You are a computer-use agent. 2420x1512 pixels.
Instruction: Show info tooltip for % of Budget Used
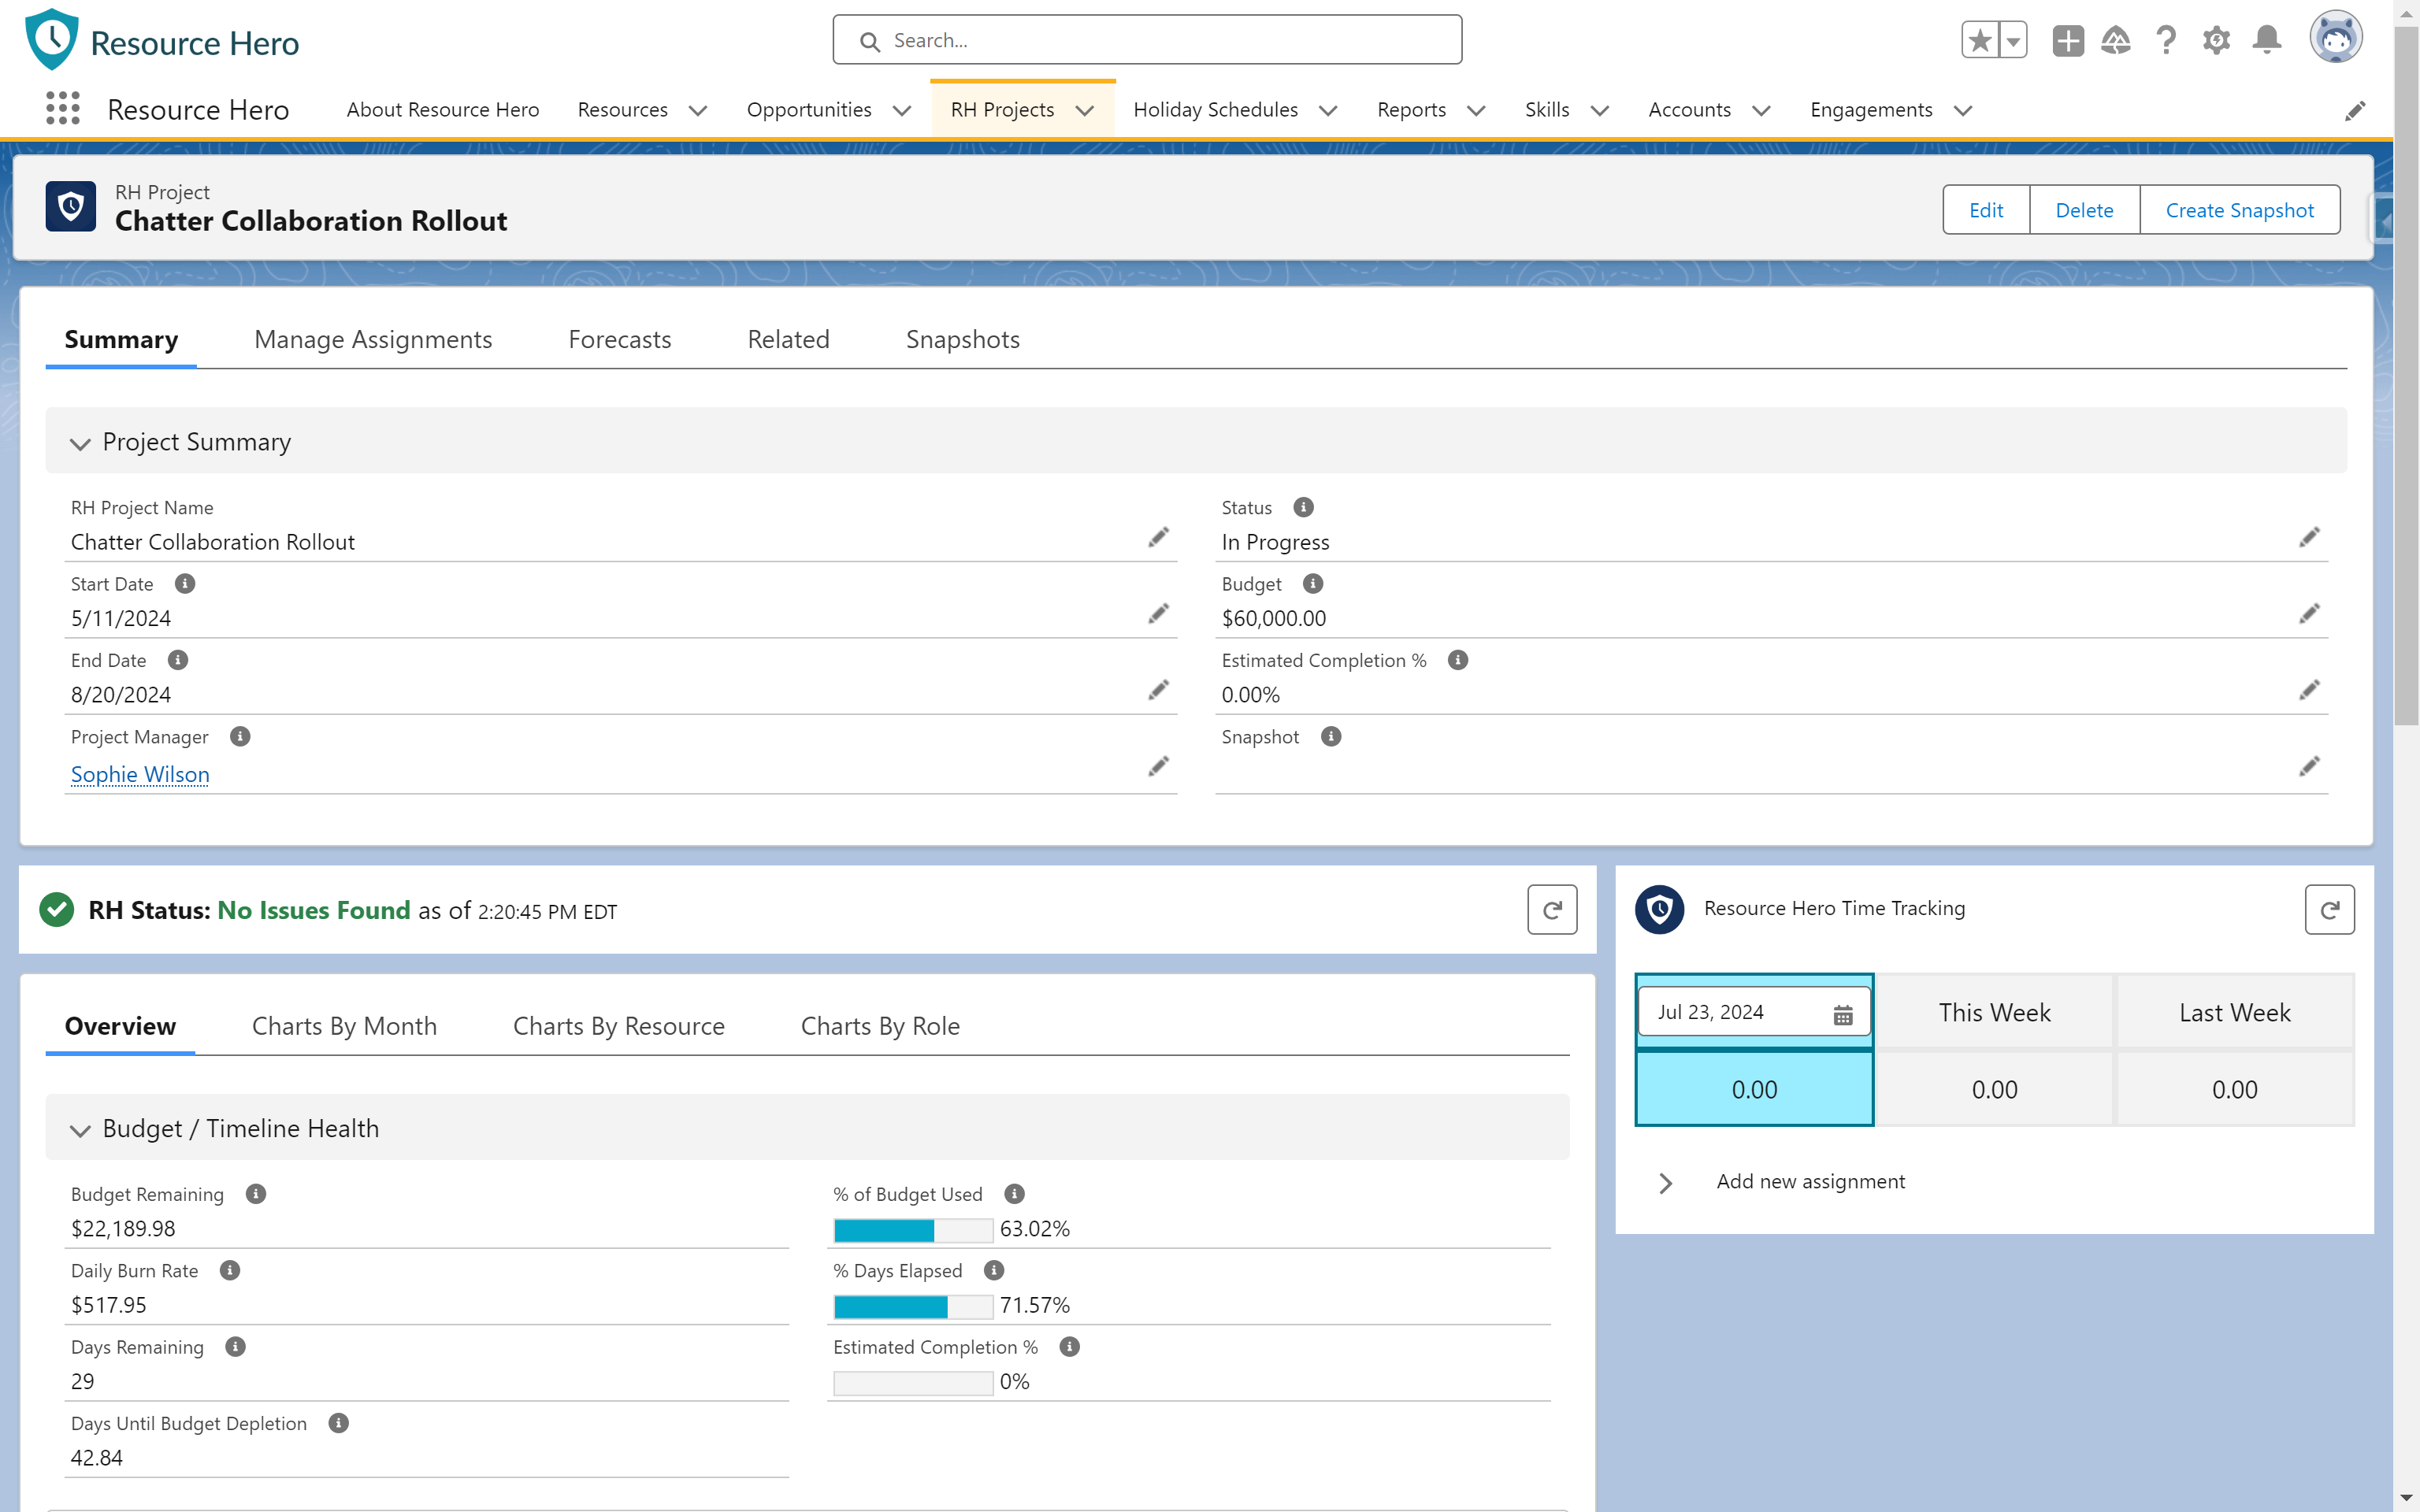point(1014,1193)
